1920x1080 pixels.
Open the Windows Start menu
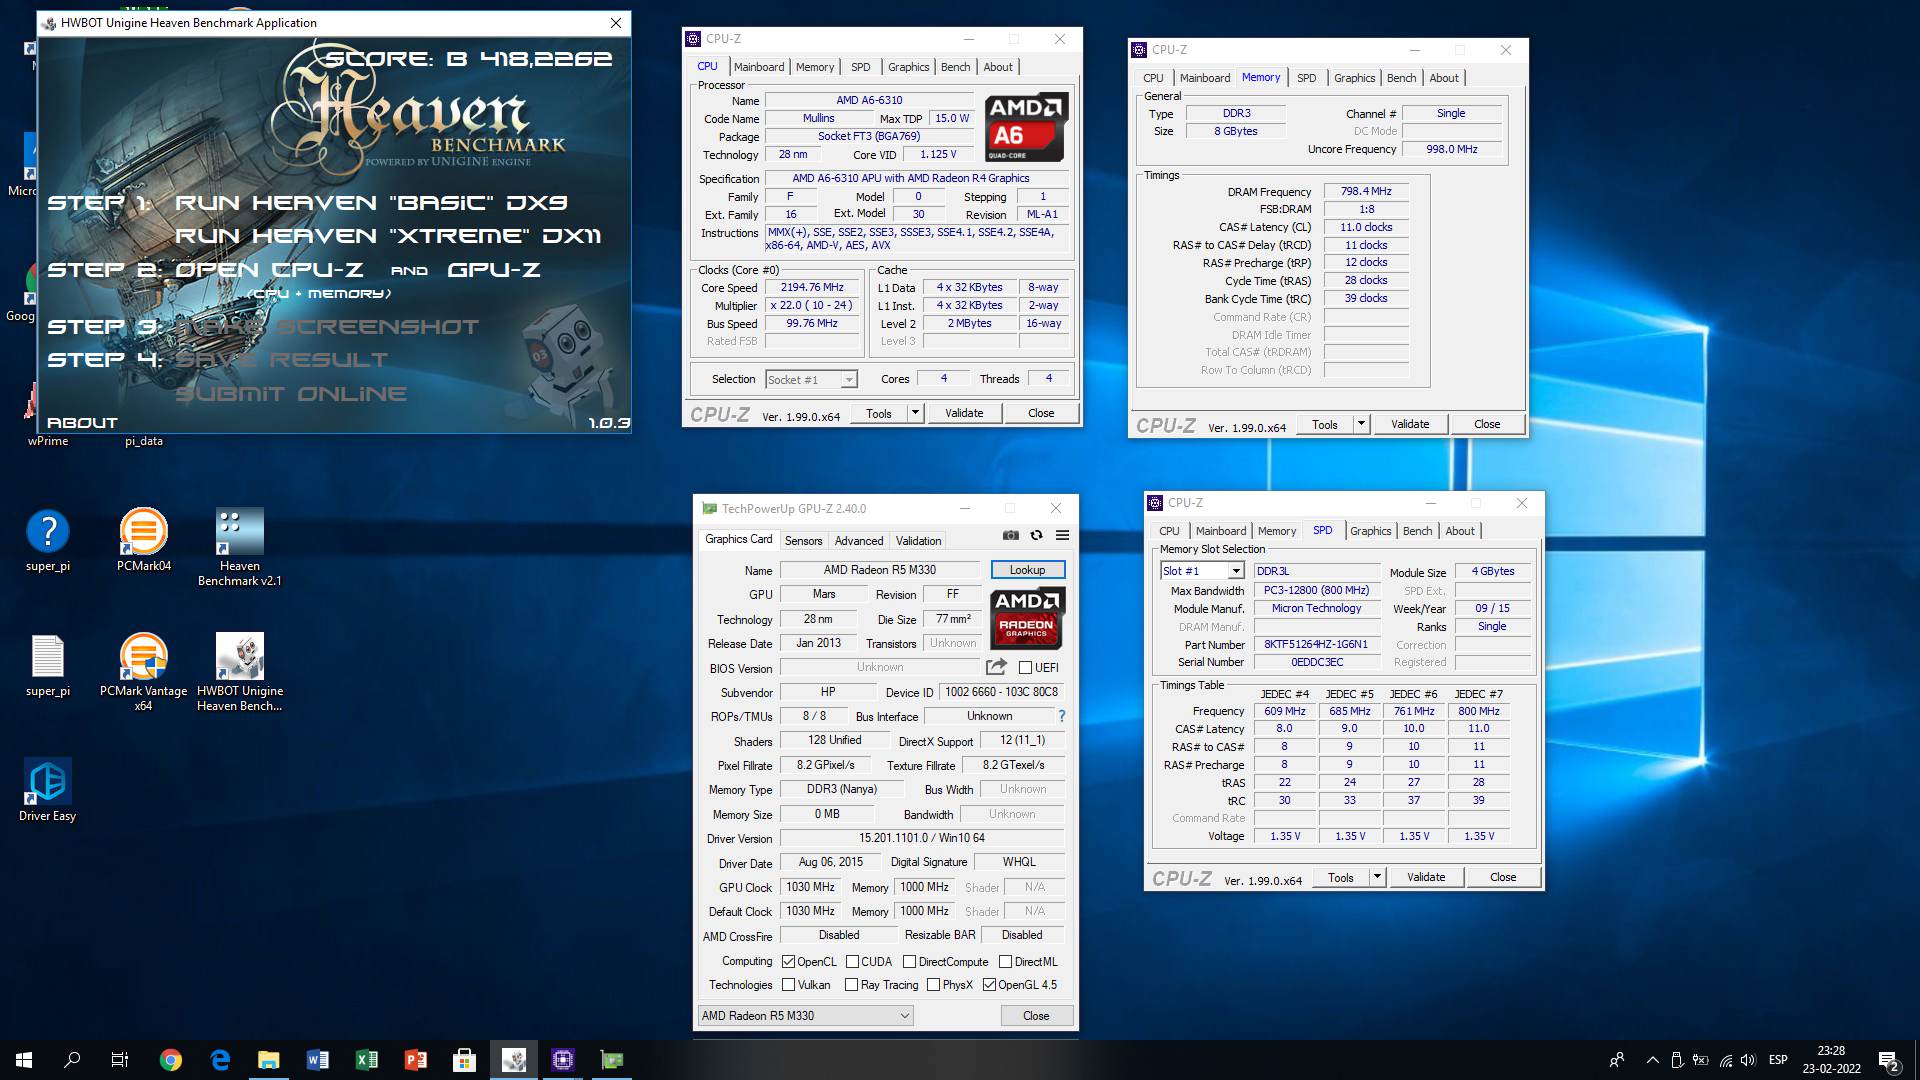click(24, 1060)
